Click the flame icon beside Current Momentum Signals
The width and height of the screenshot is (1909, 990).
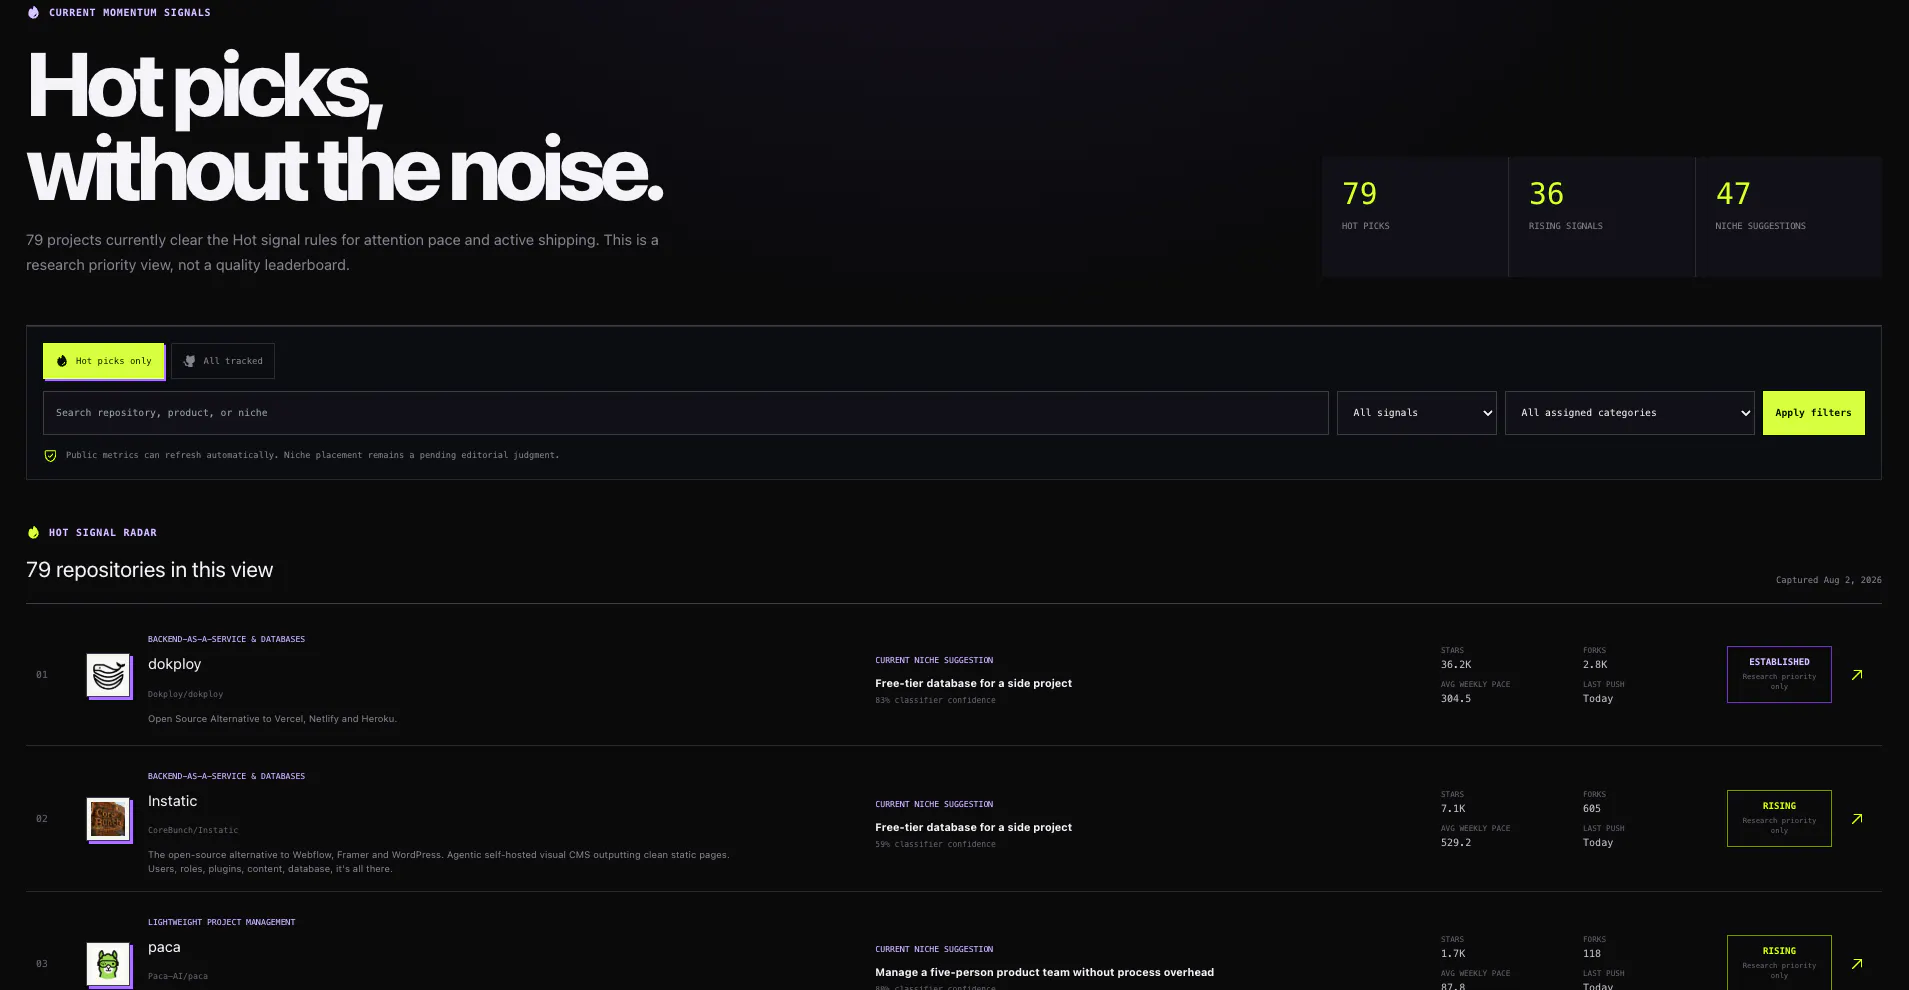click(x=33, y=13)
